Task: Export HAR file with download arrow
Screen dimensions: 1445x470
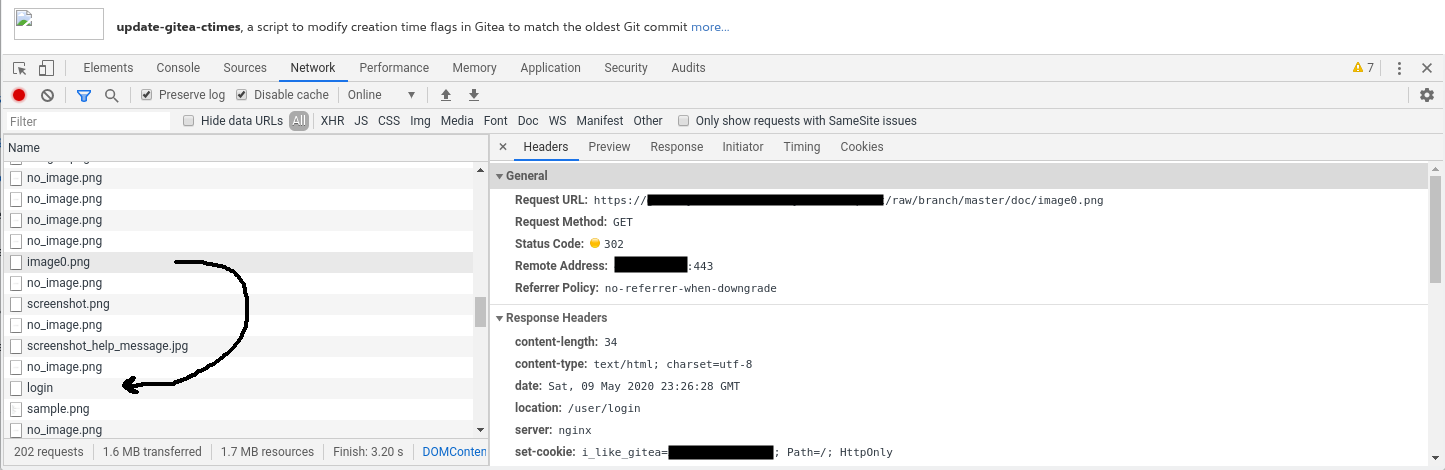Action: tap(474, 95)
